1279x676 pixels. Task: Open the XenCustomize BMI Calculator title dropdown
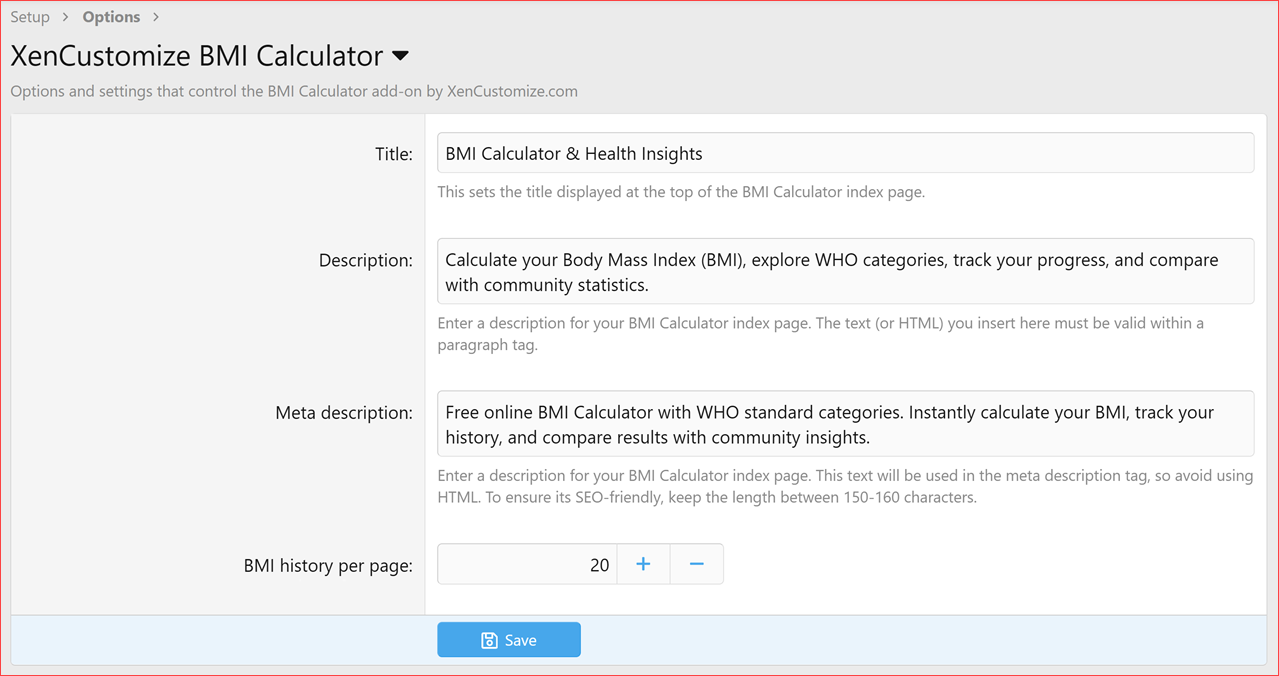click(x=399, y=57)
